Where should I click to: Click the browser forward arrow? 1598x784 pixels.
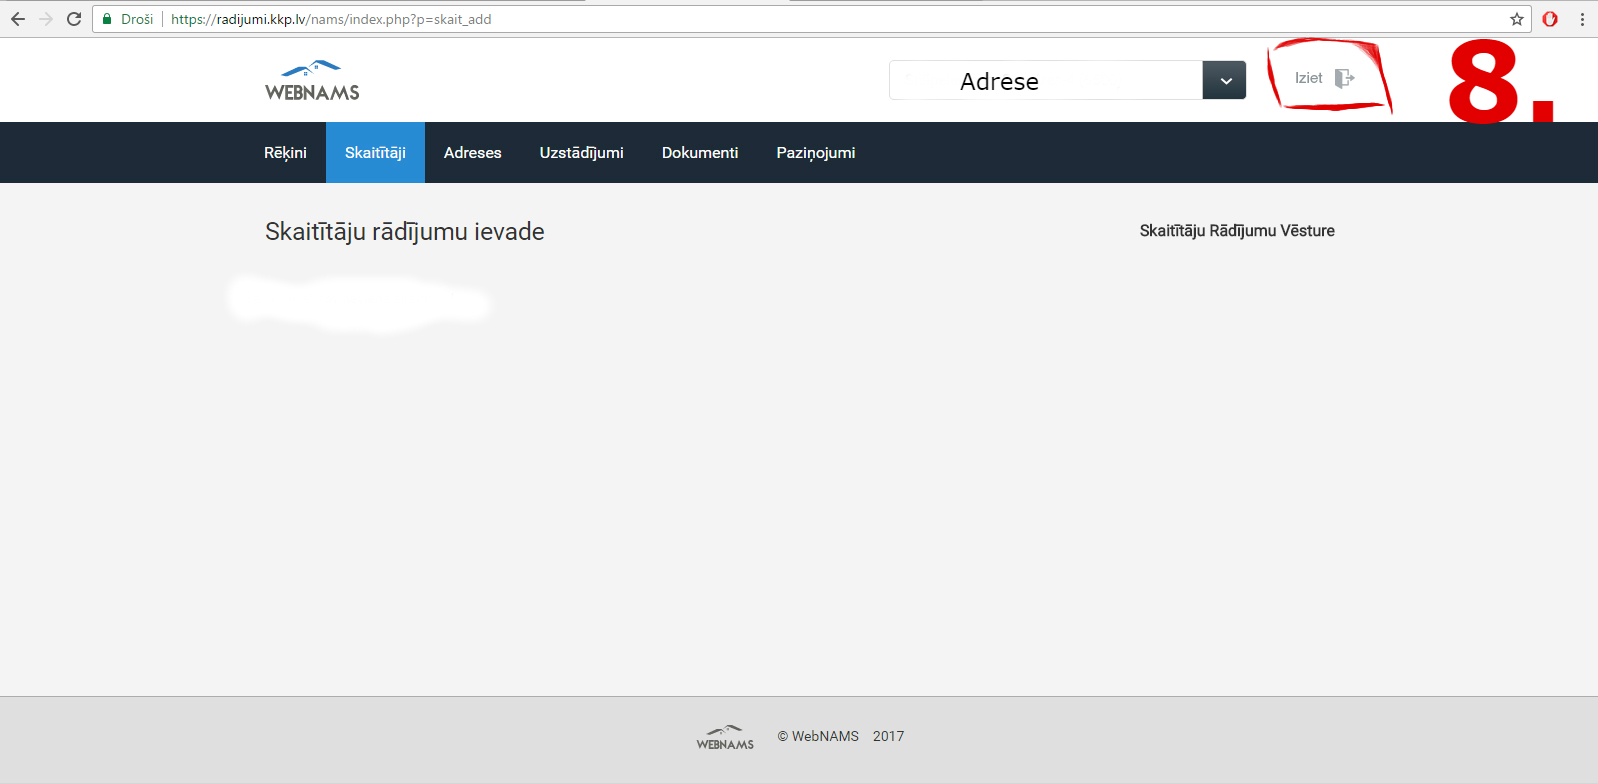tap(46, 19)
